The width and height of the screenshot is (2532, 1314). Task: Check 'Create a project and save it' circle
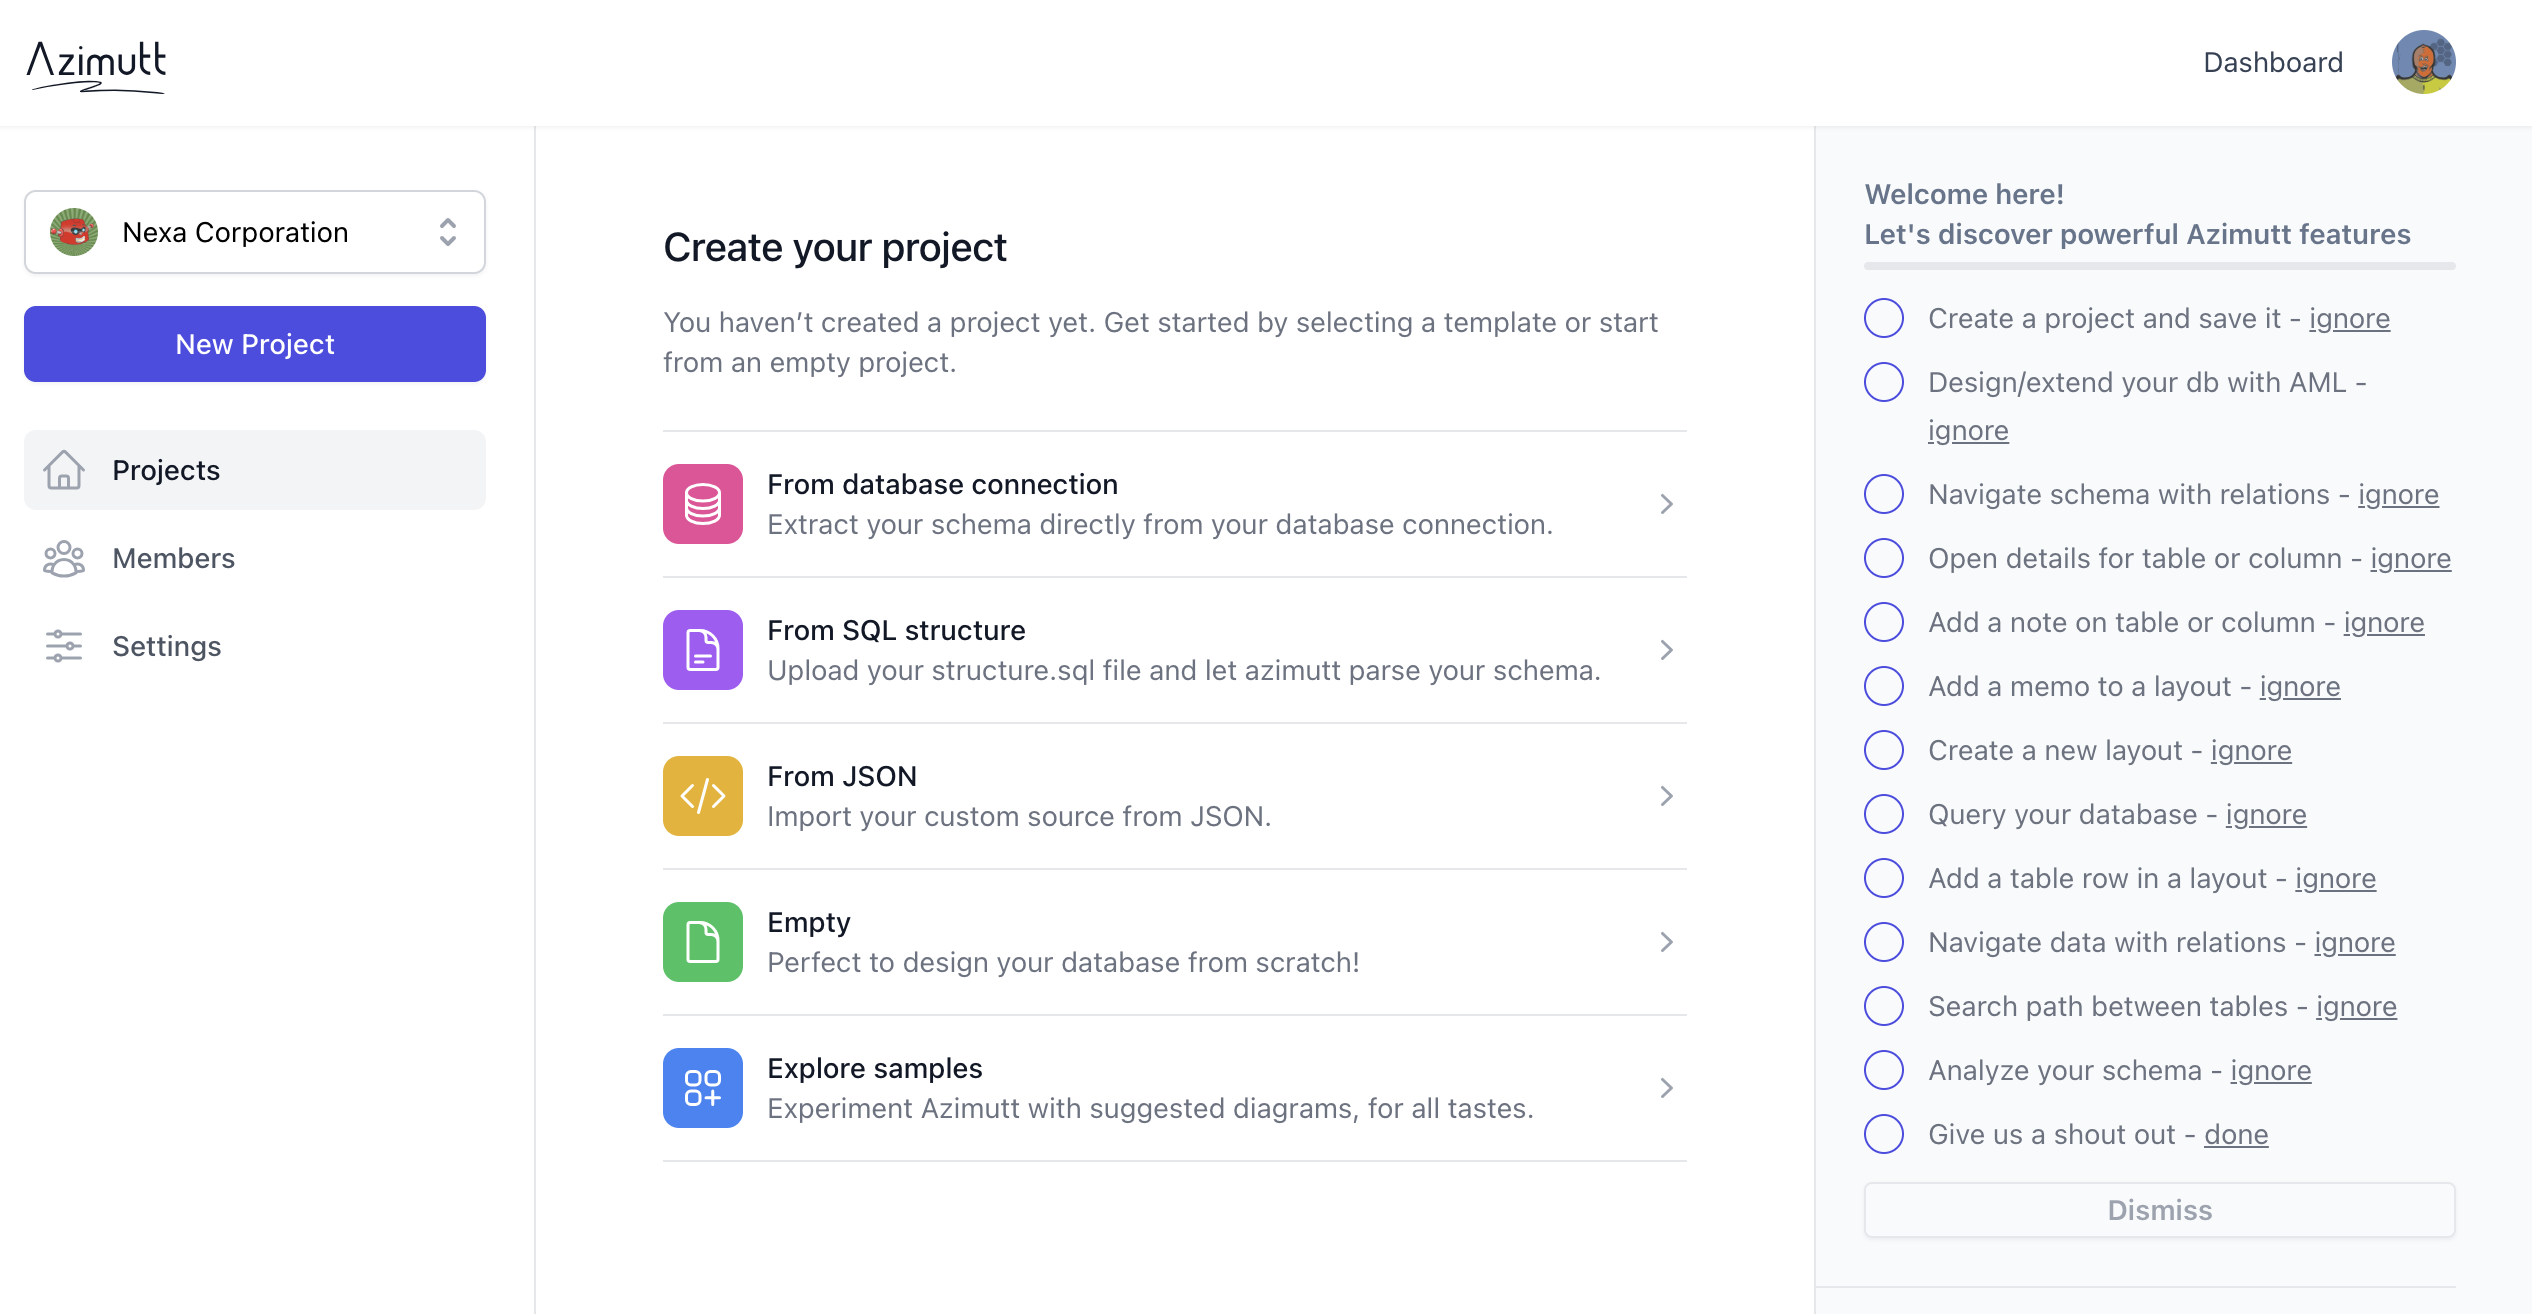point(1884,318)
